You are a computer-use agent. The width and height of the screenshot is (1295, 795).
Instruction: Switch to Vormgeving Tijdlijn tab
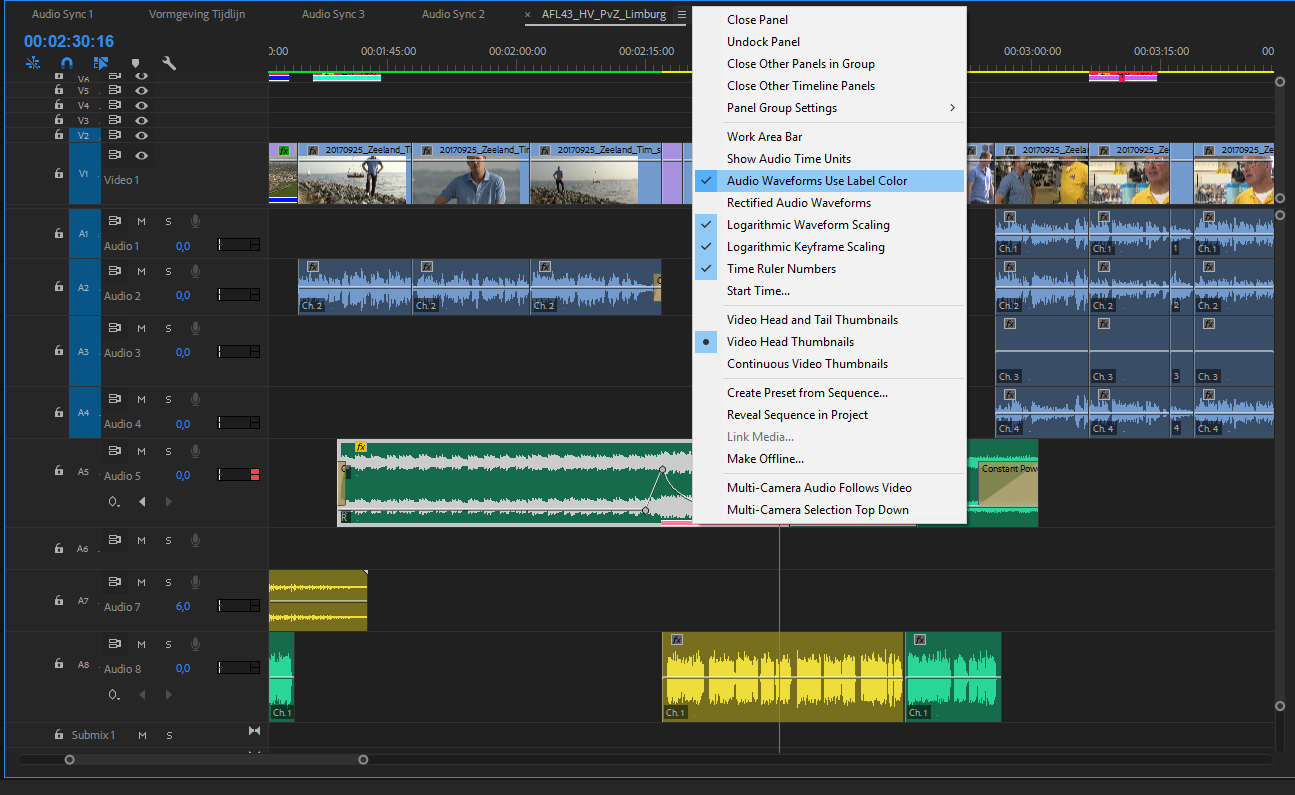click(x=197, y=14)
